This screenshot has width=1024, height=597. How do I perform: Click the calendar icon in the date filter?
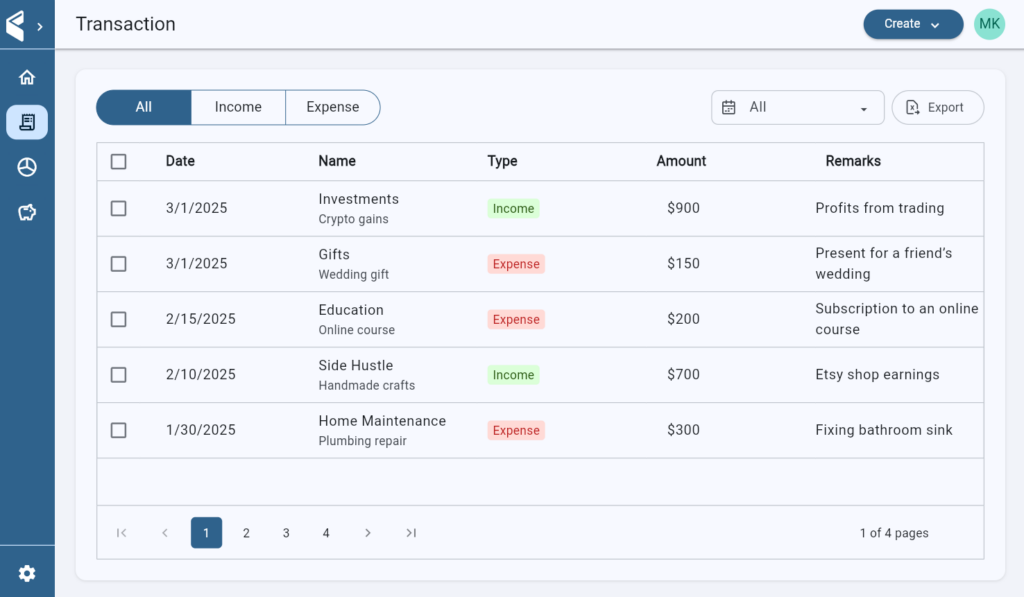click(x=729, y=107)
